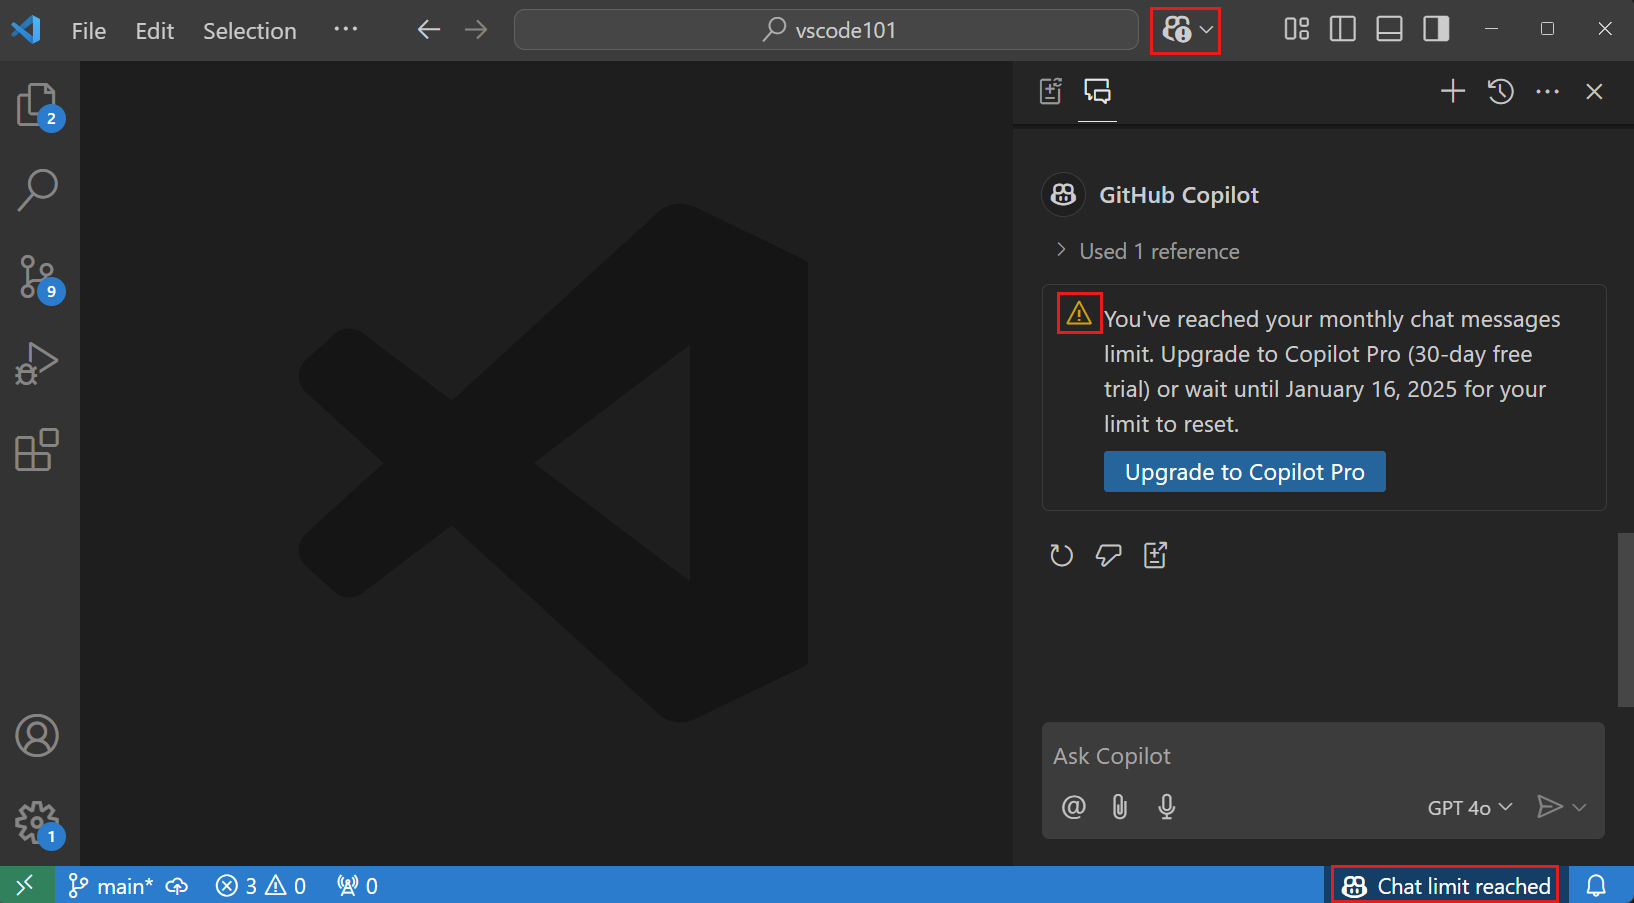Screen dimensions: 1634x903
Task: Open the File menu
Action: [88, 30]
